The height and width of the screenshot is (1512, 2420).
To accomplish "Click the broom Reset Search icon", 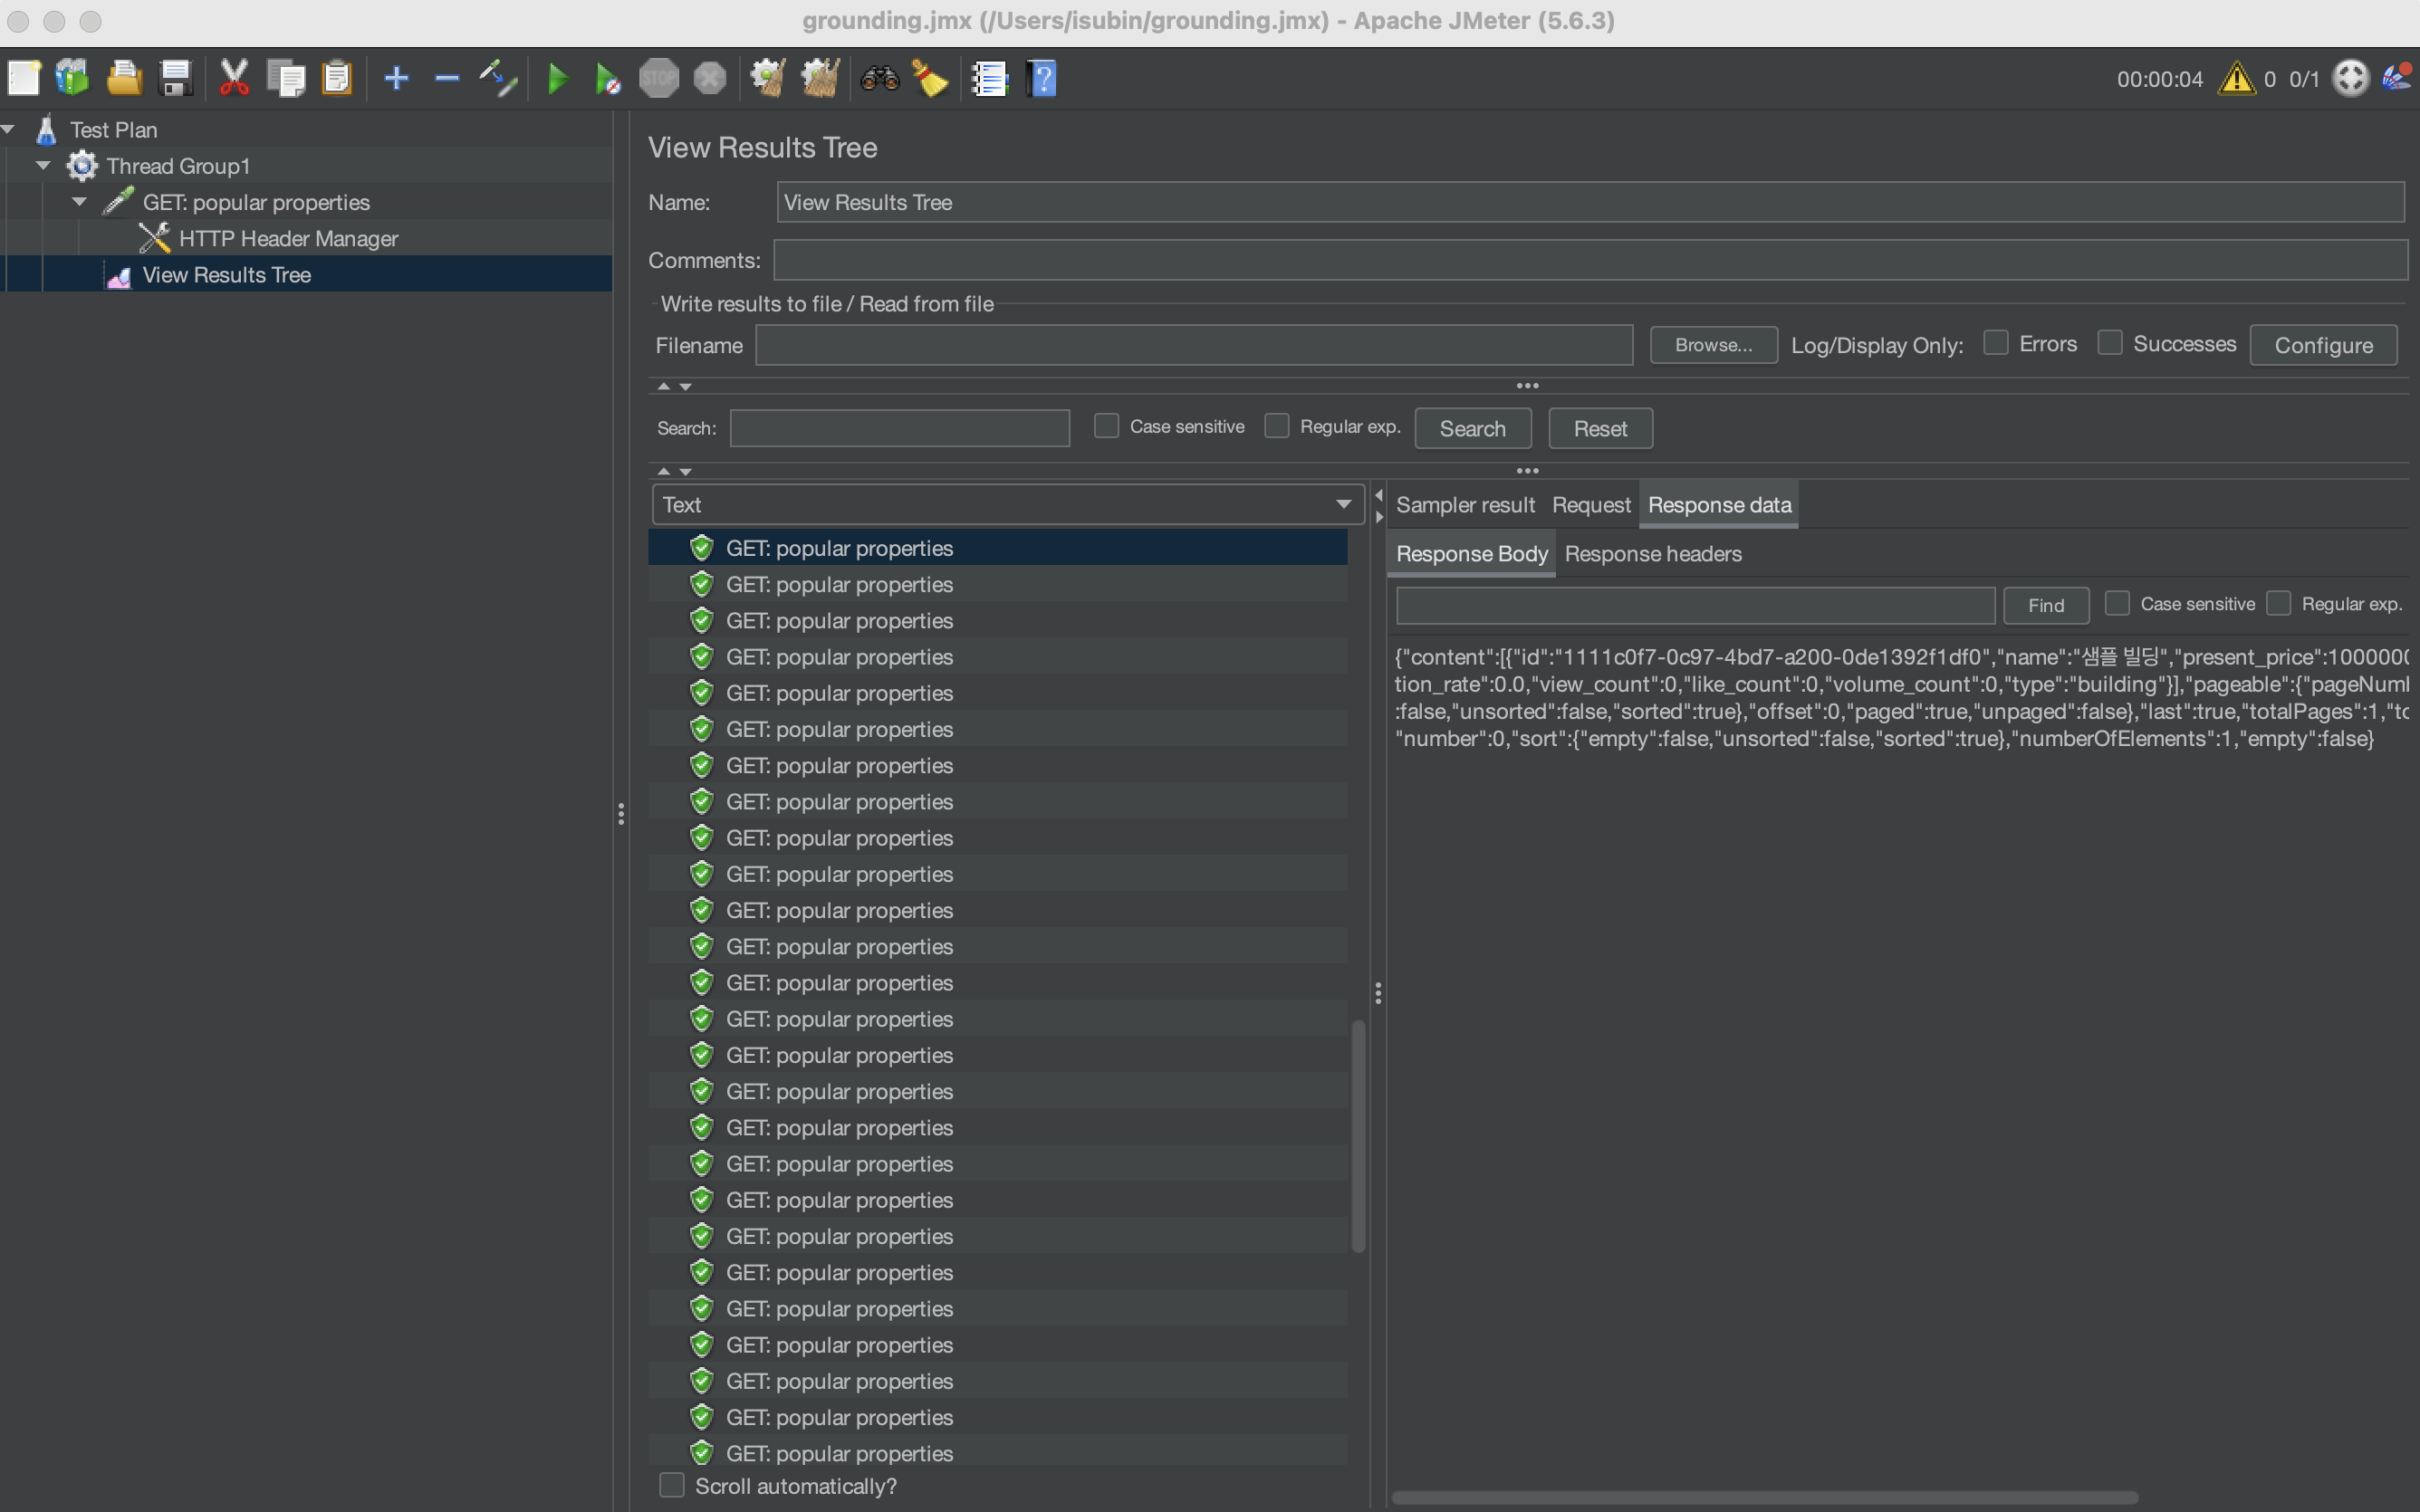I will (x=930, y=78).
